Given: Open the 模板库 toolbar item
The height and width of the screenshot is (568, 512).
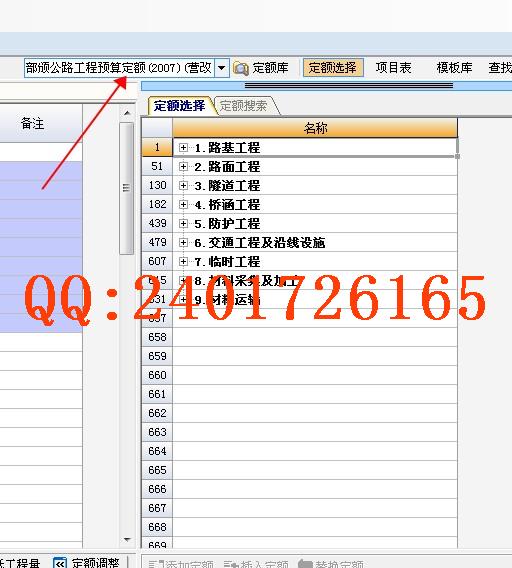Looking at the screenshot, I should click(454, 68).
